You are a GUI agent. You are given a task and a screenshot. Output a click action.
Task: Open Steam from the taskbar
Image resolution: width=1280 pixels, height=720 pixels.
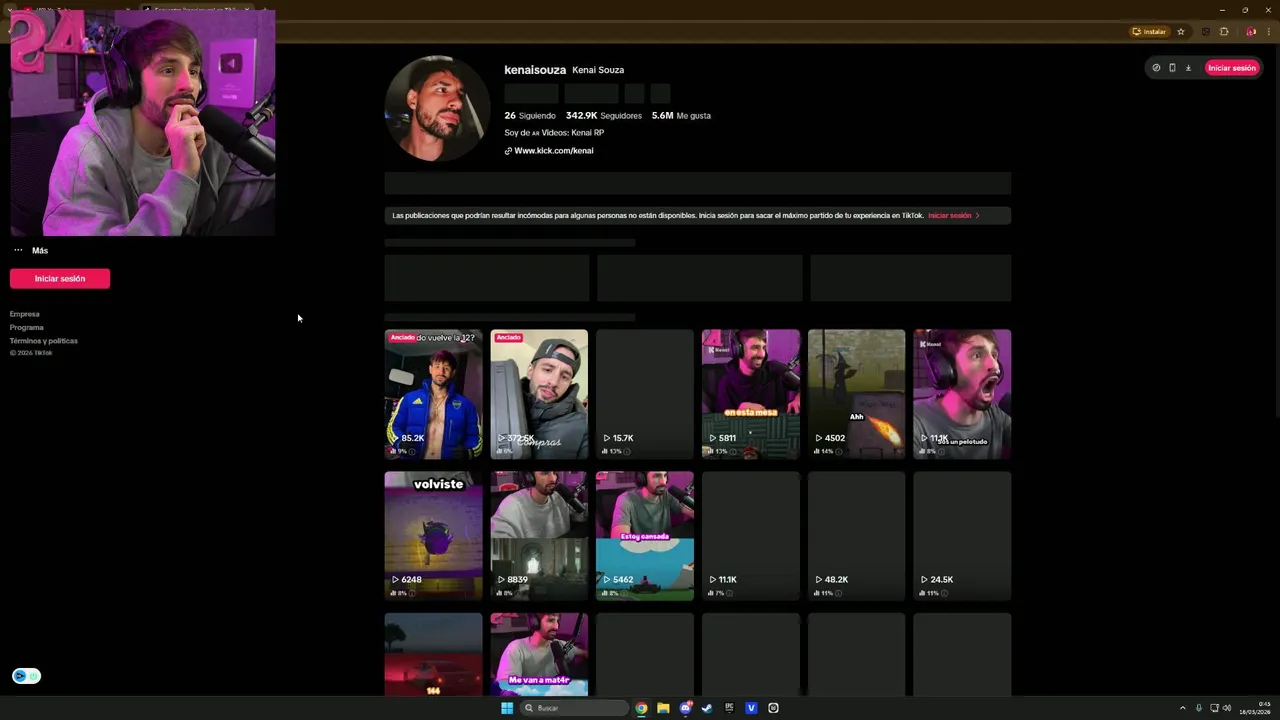707,708
